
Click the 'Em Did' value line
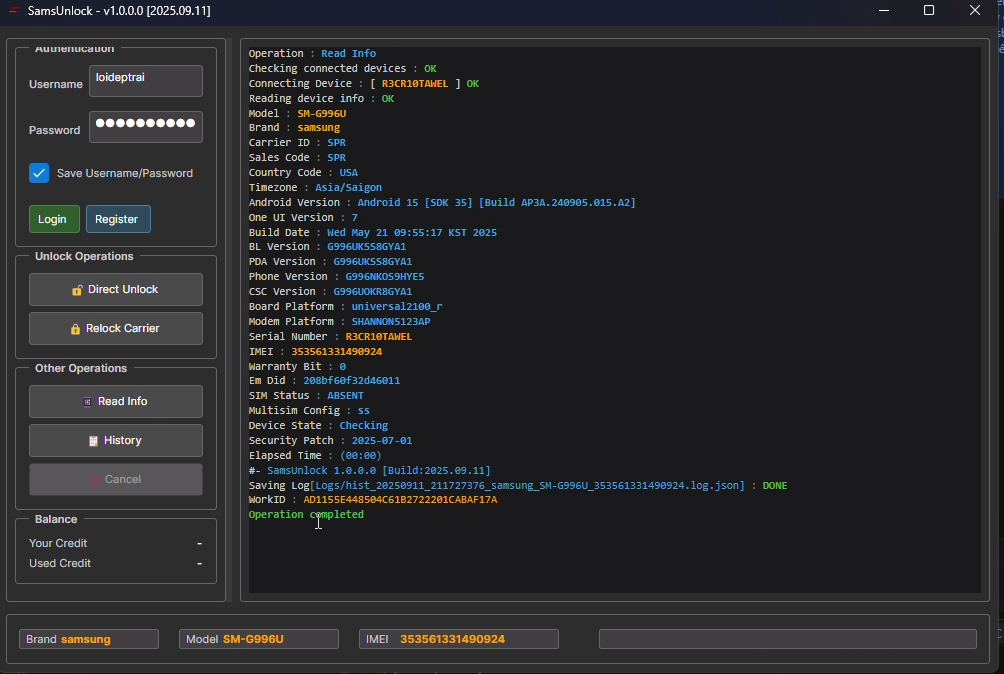click(x=324, y=381)
